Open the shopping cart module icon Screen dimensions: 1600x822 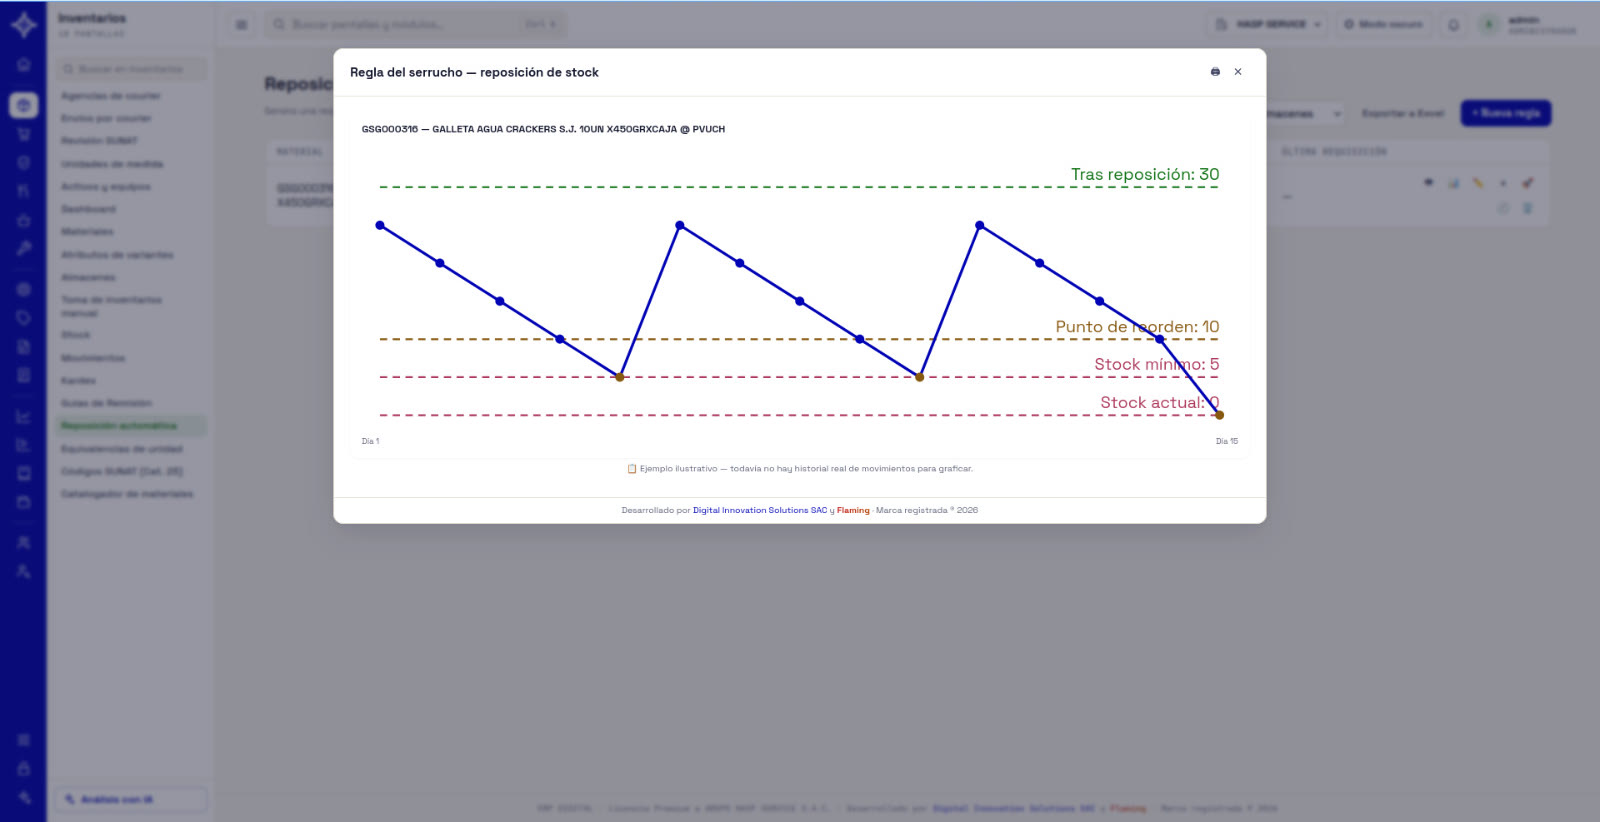coord(24,134)
